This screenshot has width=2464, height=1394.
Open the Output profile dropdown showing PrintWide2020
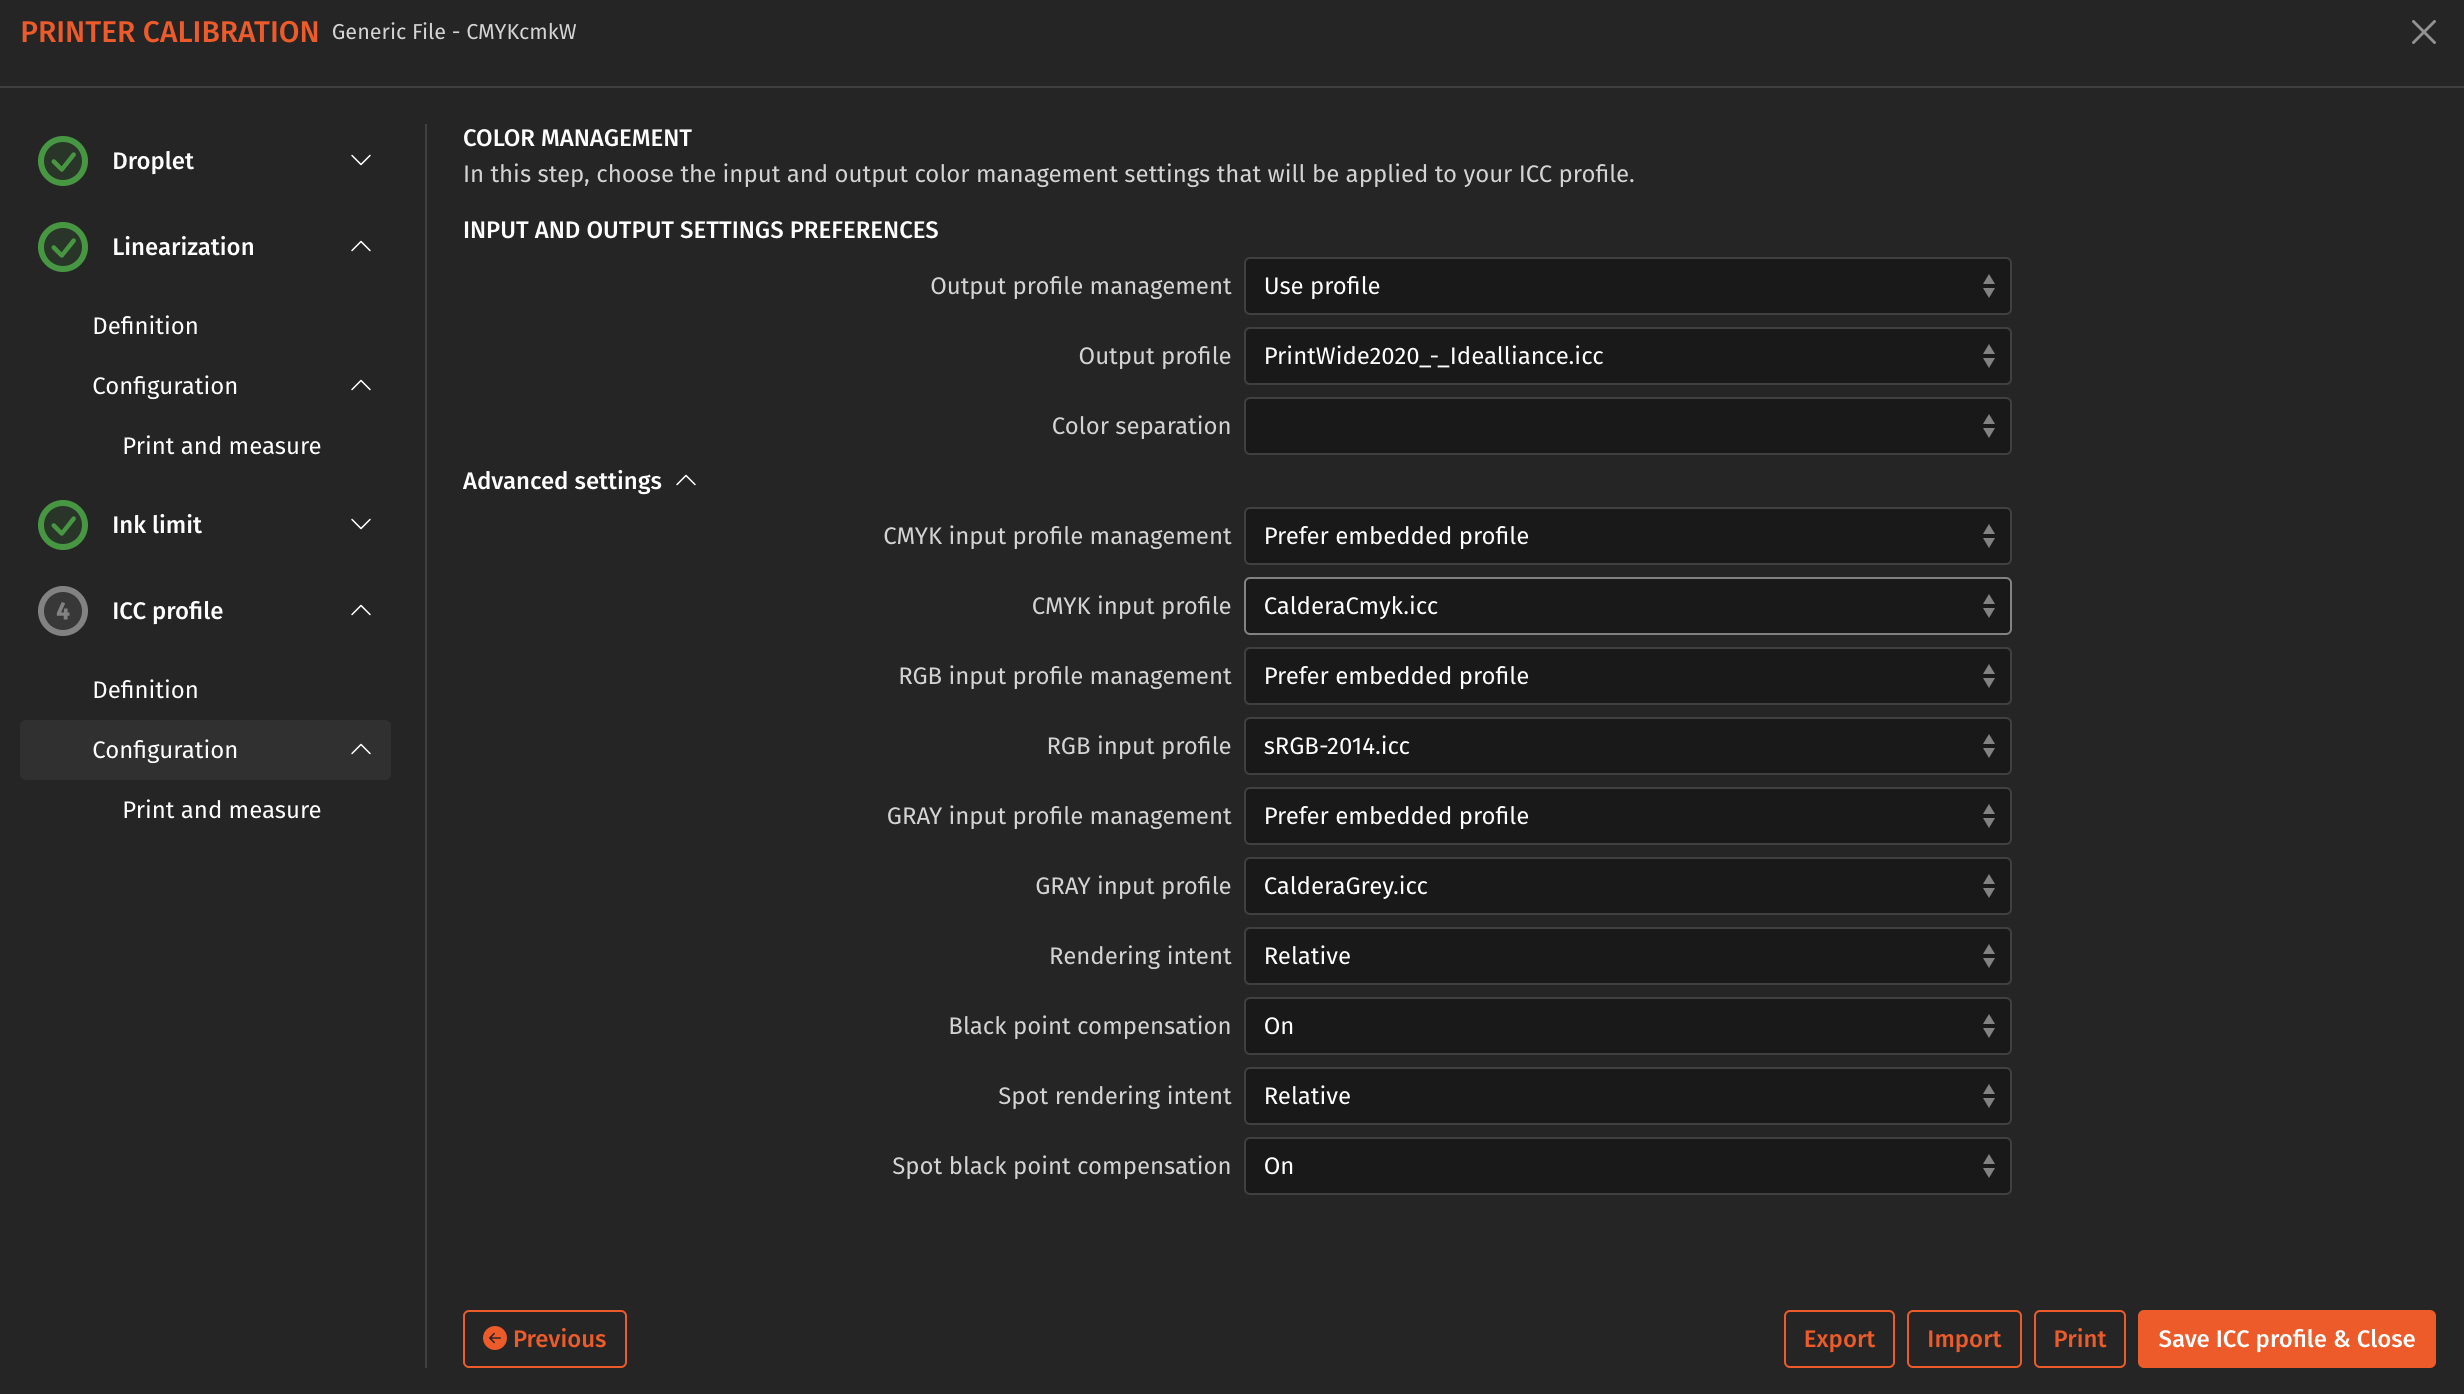[1627, 356]
